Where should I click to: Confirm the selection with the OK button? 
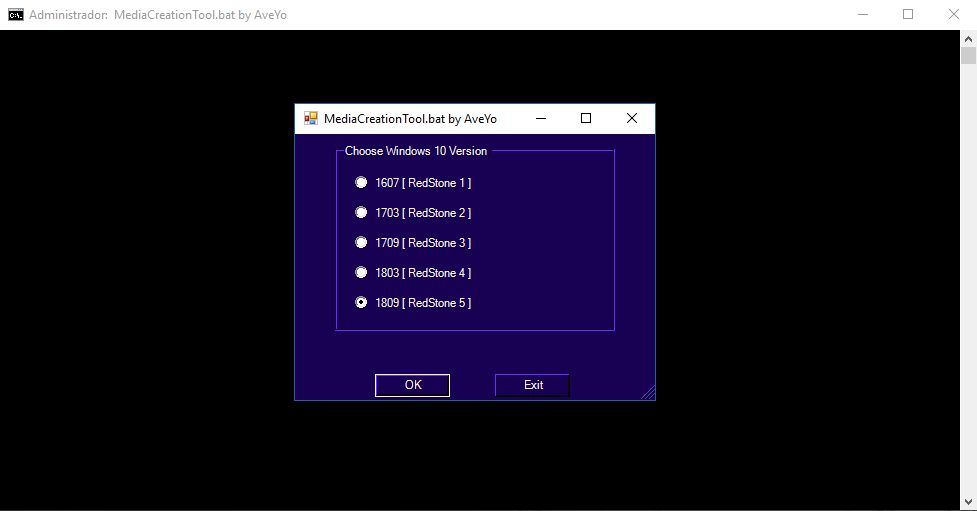(412, 385)
